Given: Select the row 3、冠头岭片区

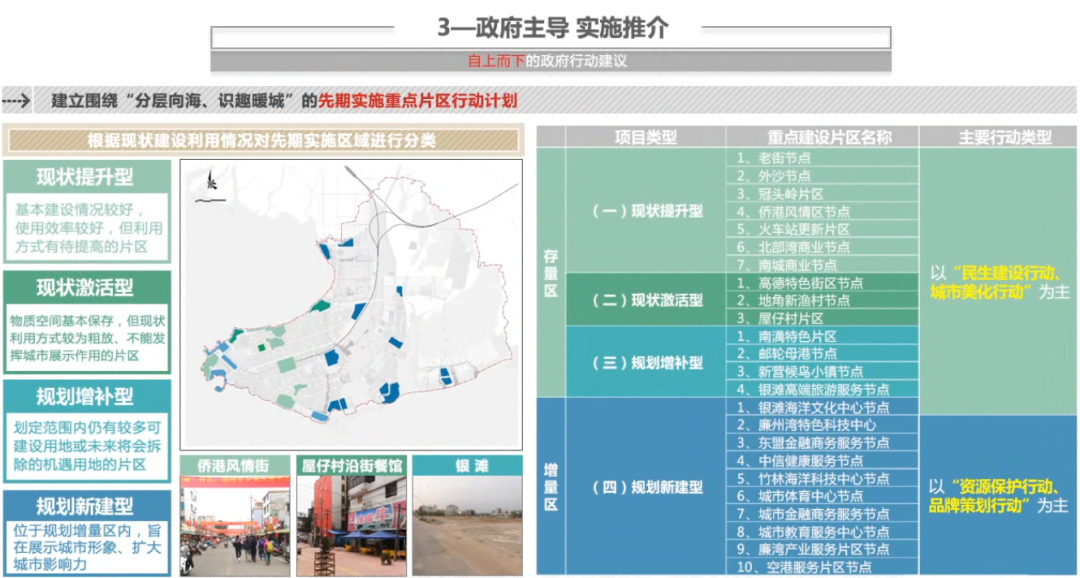Looking at the screenshot, I should (x=822, y=194).
